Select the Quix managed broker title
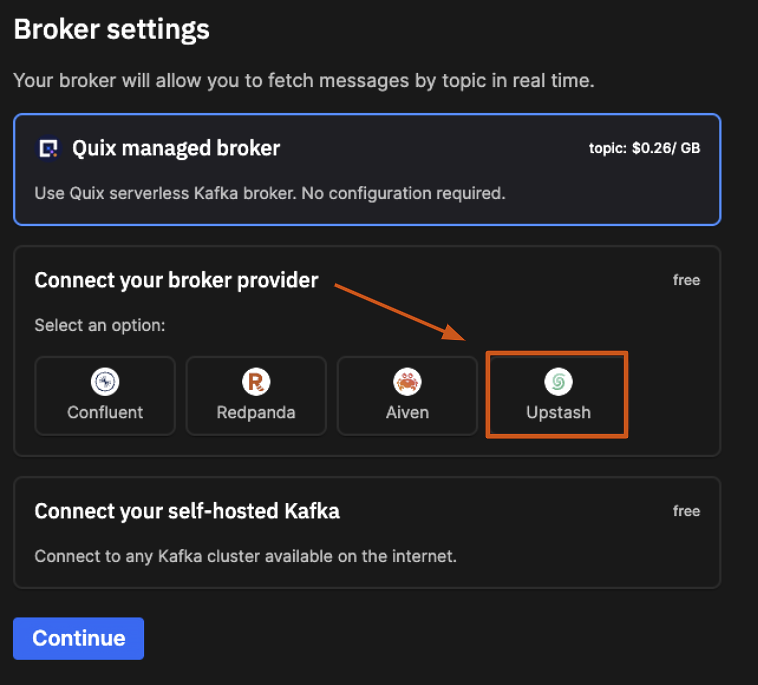Image resolution: width=758 pixels, height=685 pixels. pyautogui.click(x=176, y=149)
